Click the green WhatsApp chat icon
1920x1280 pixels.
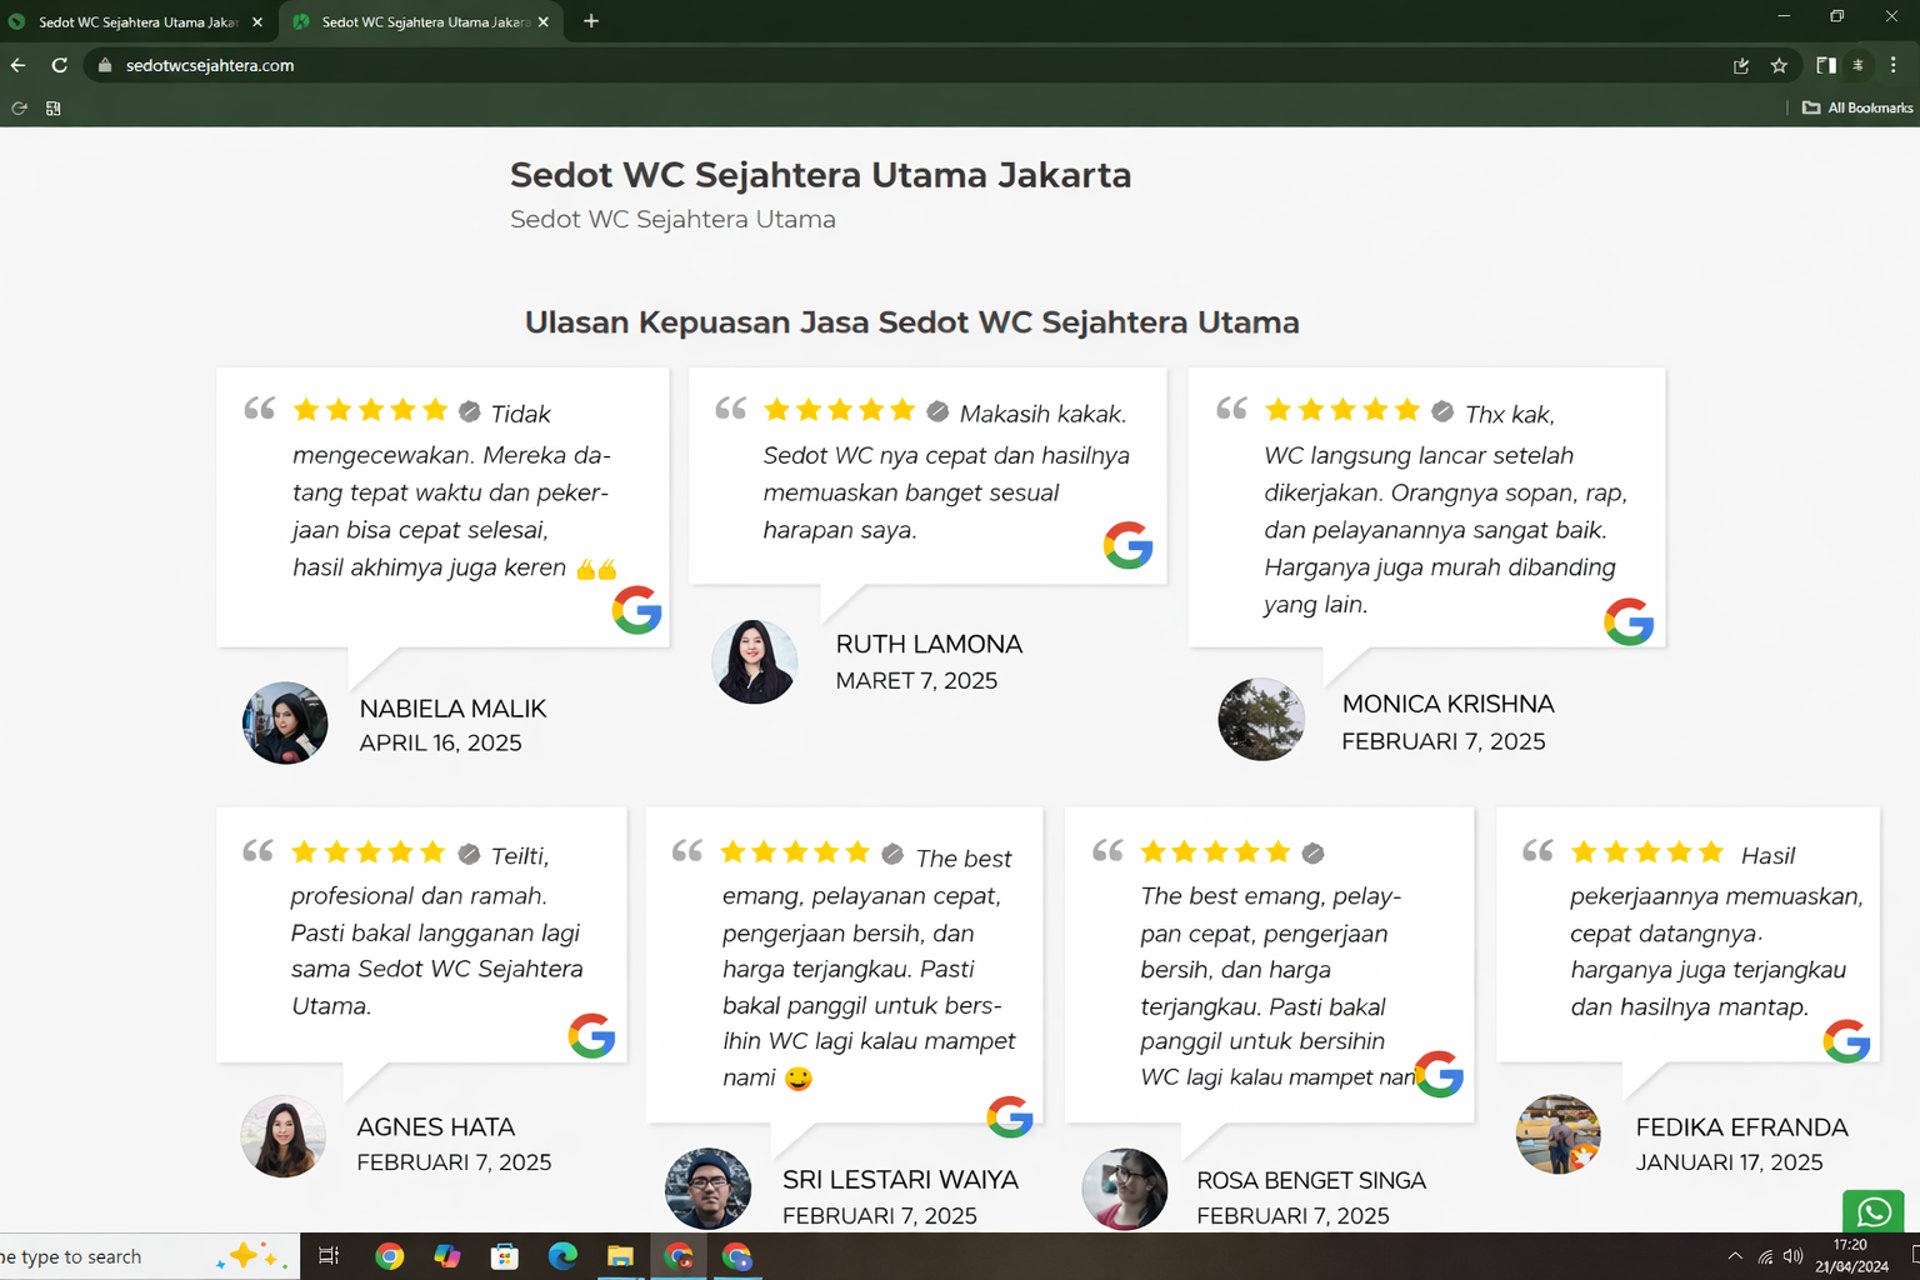point(1873,1212)
